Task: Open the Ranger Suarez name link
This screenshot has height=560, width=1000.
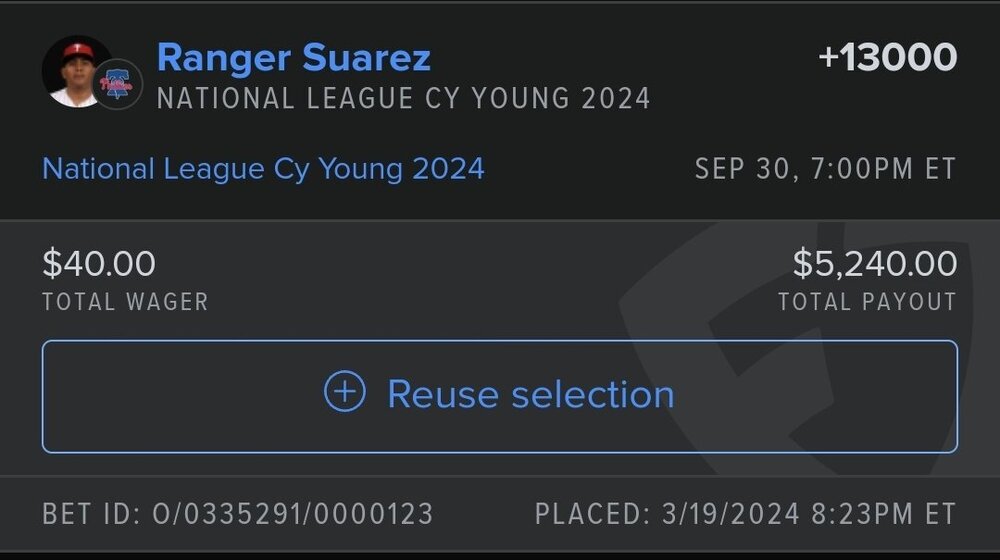Action: coord(294,58)
